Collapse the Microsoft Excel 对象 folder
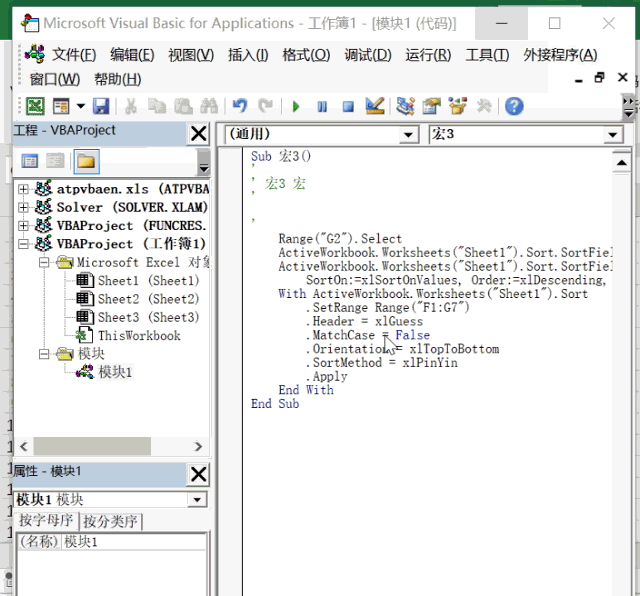The width and height of the screenshot is (640, 596). pos(44,262)
